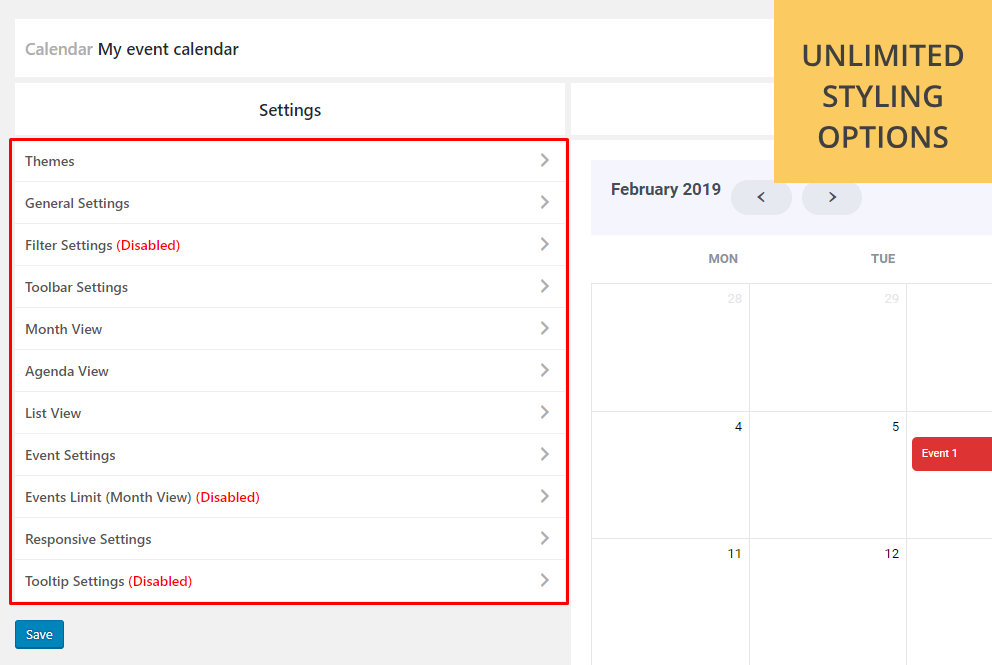The height and width of the screenshot is (665, 992).
Task: Select the Settings tab header
Action: click(290, 110)
